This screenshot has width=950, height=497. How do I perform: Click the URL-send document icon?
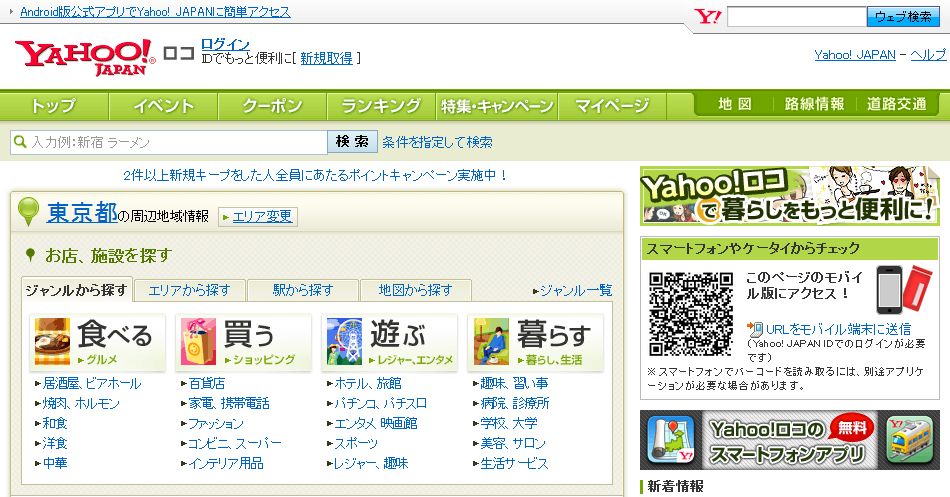755,329
